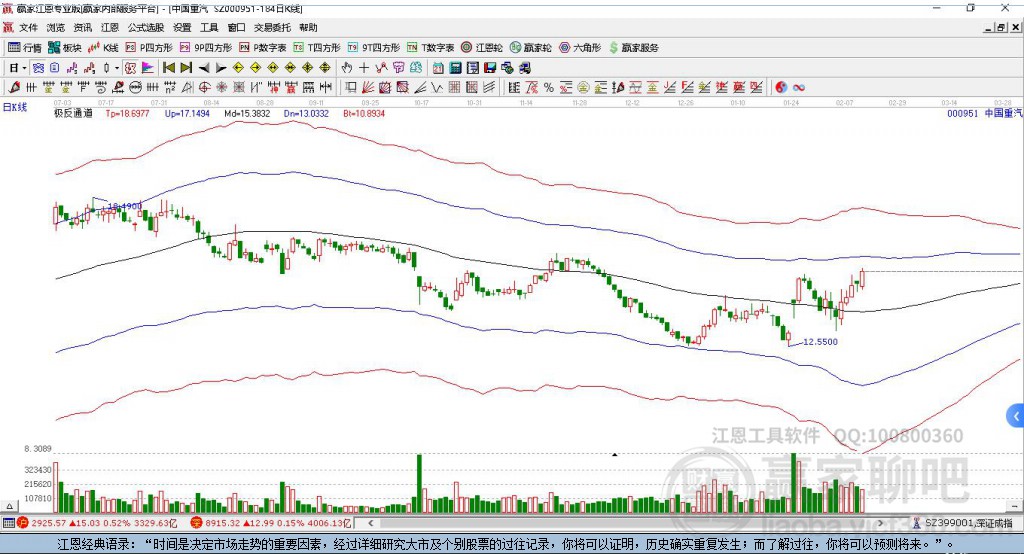Click the 极反通道 indicator name
This screenshot has width=1024, height=554.
73,113
